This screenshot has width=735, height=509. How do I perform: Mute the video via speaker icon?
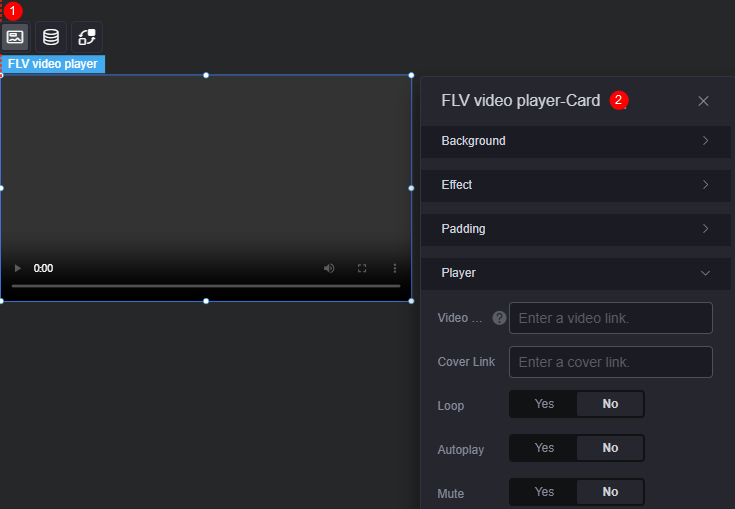(329, 268)
